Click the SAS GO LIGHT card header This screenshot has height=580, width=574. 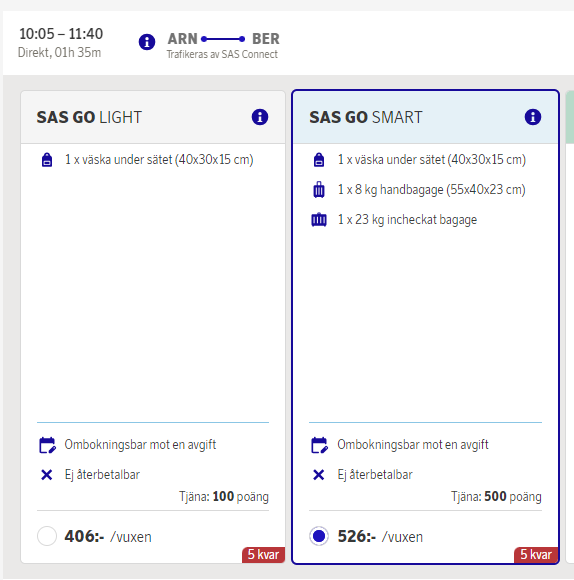(153, 117)
